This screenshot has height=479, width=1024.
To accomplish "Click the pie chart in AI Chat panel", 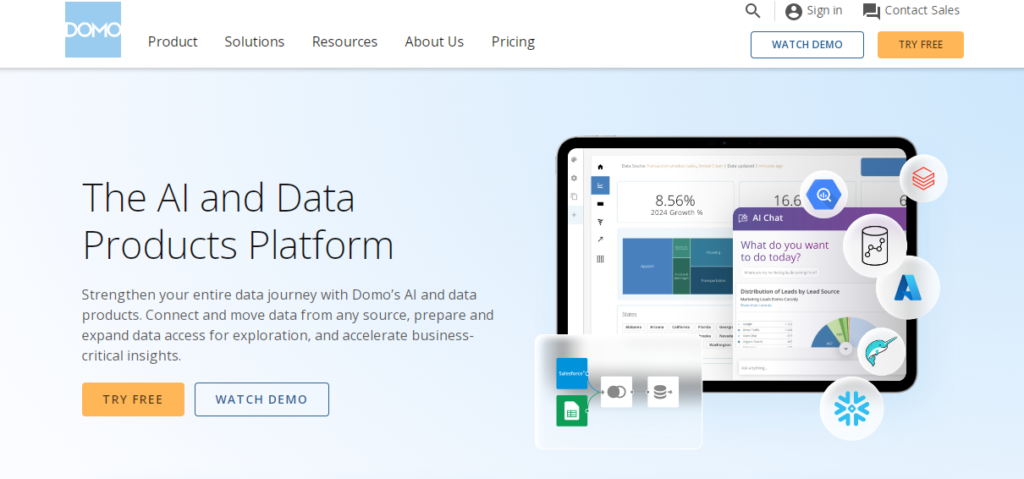I will (x=844, y=333).
